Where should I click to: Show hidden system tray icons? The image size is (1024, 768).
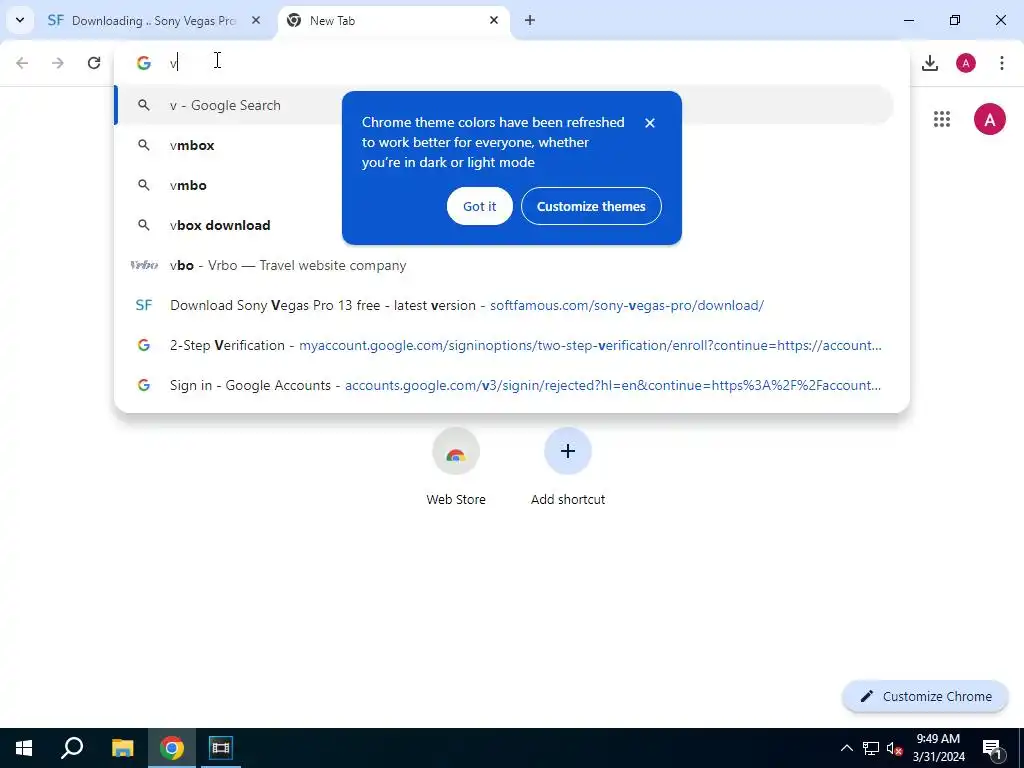tap(846, 748)
